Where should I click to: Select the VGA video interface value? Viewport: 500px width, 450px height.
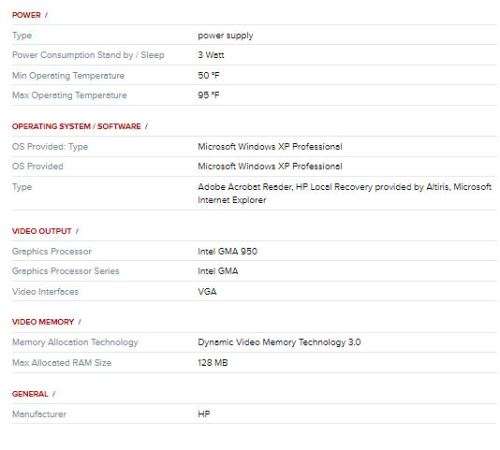pos(207,292)
